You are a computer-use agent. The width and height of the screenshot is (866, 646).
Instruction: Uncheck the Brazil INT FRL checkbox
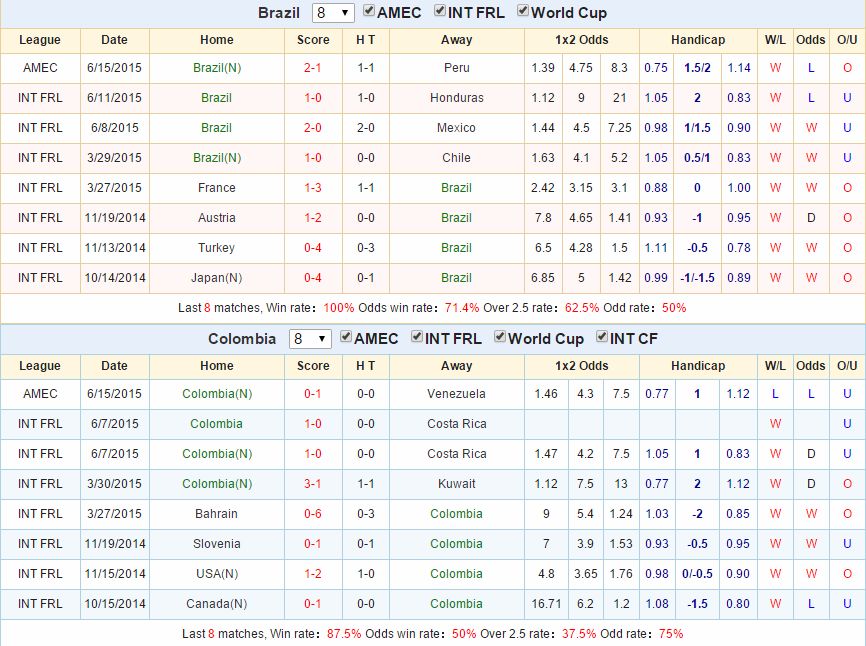pos(440,11)
